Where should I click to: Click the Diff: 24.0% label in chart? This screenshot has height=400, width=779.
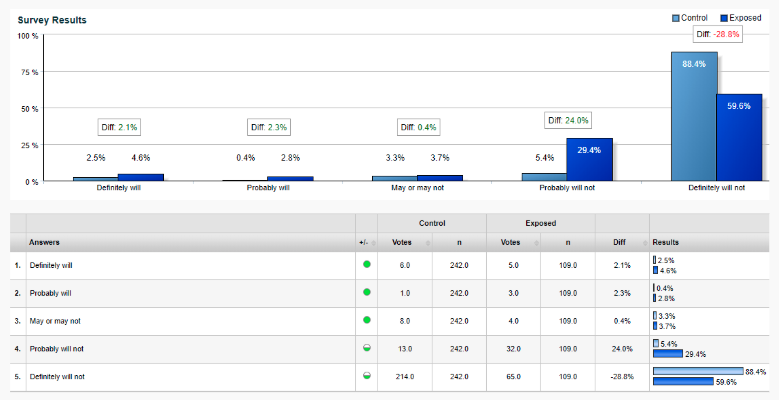(568, 120)
